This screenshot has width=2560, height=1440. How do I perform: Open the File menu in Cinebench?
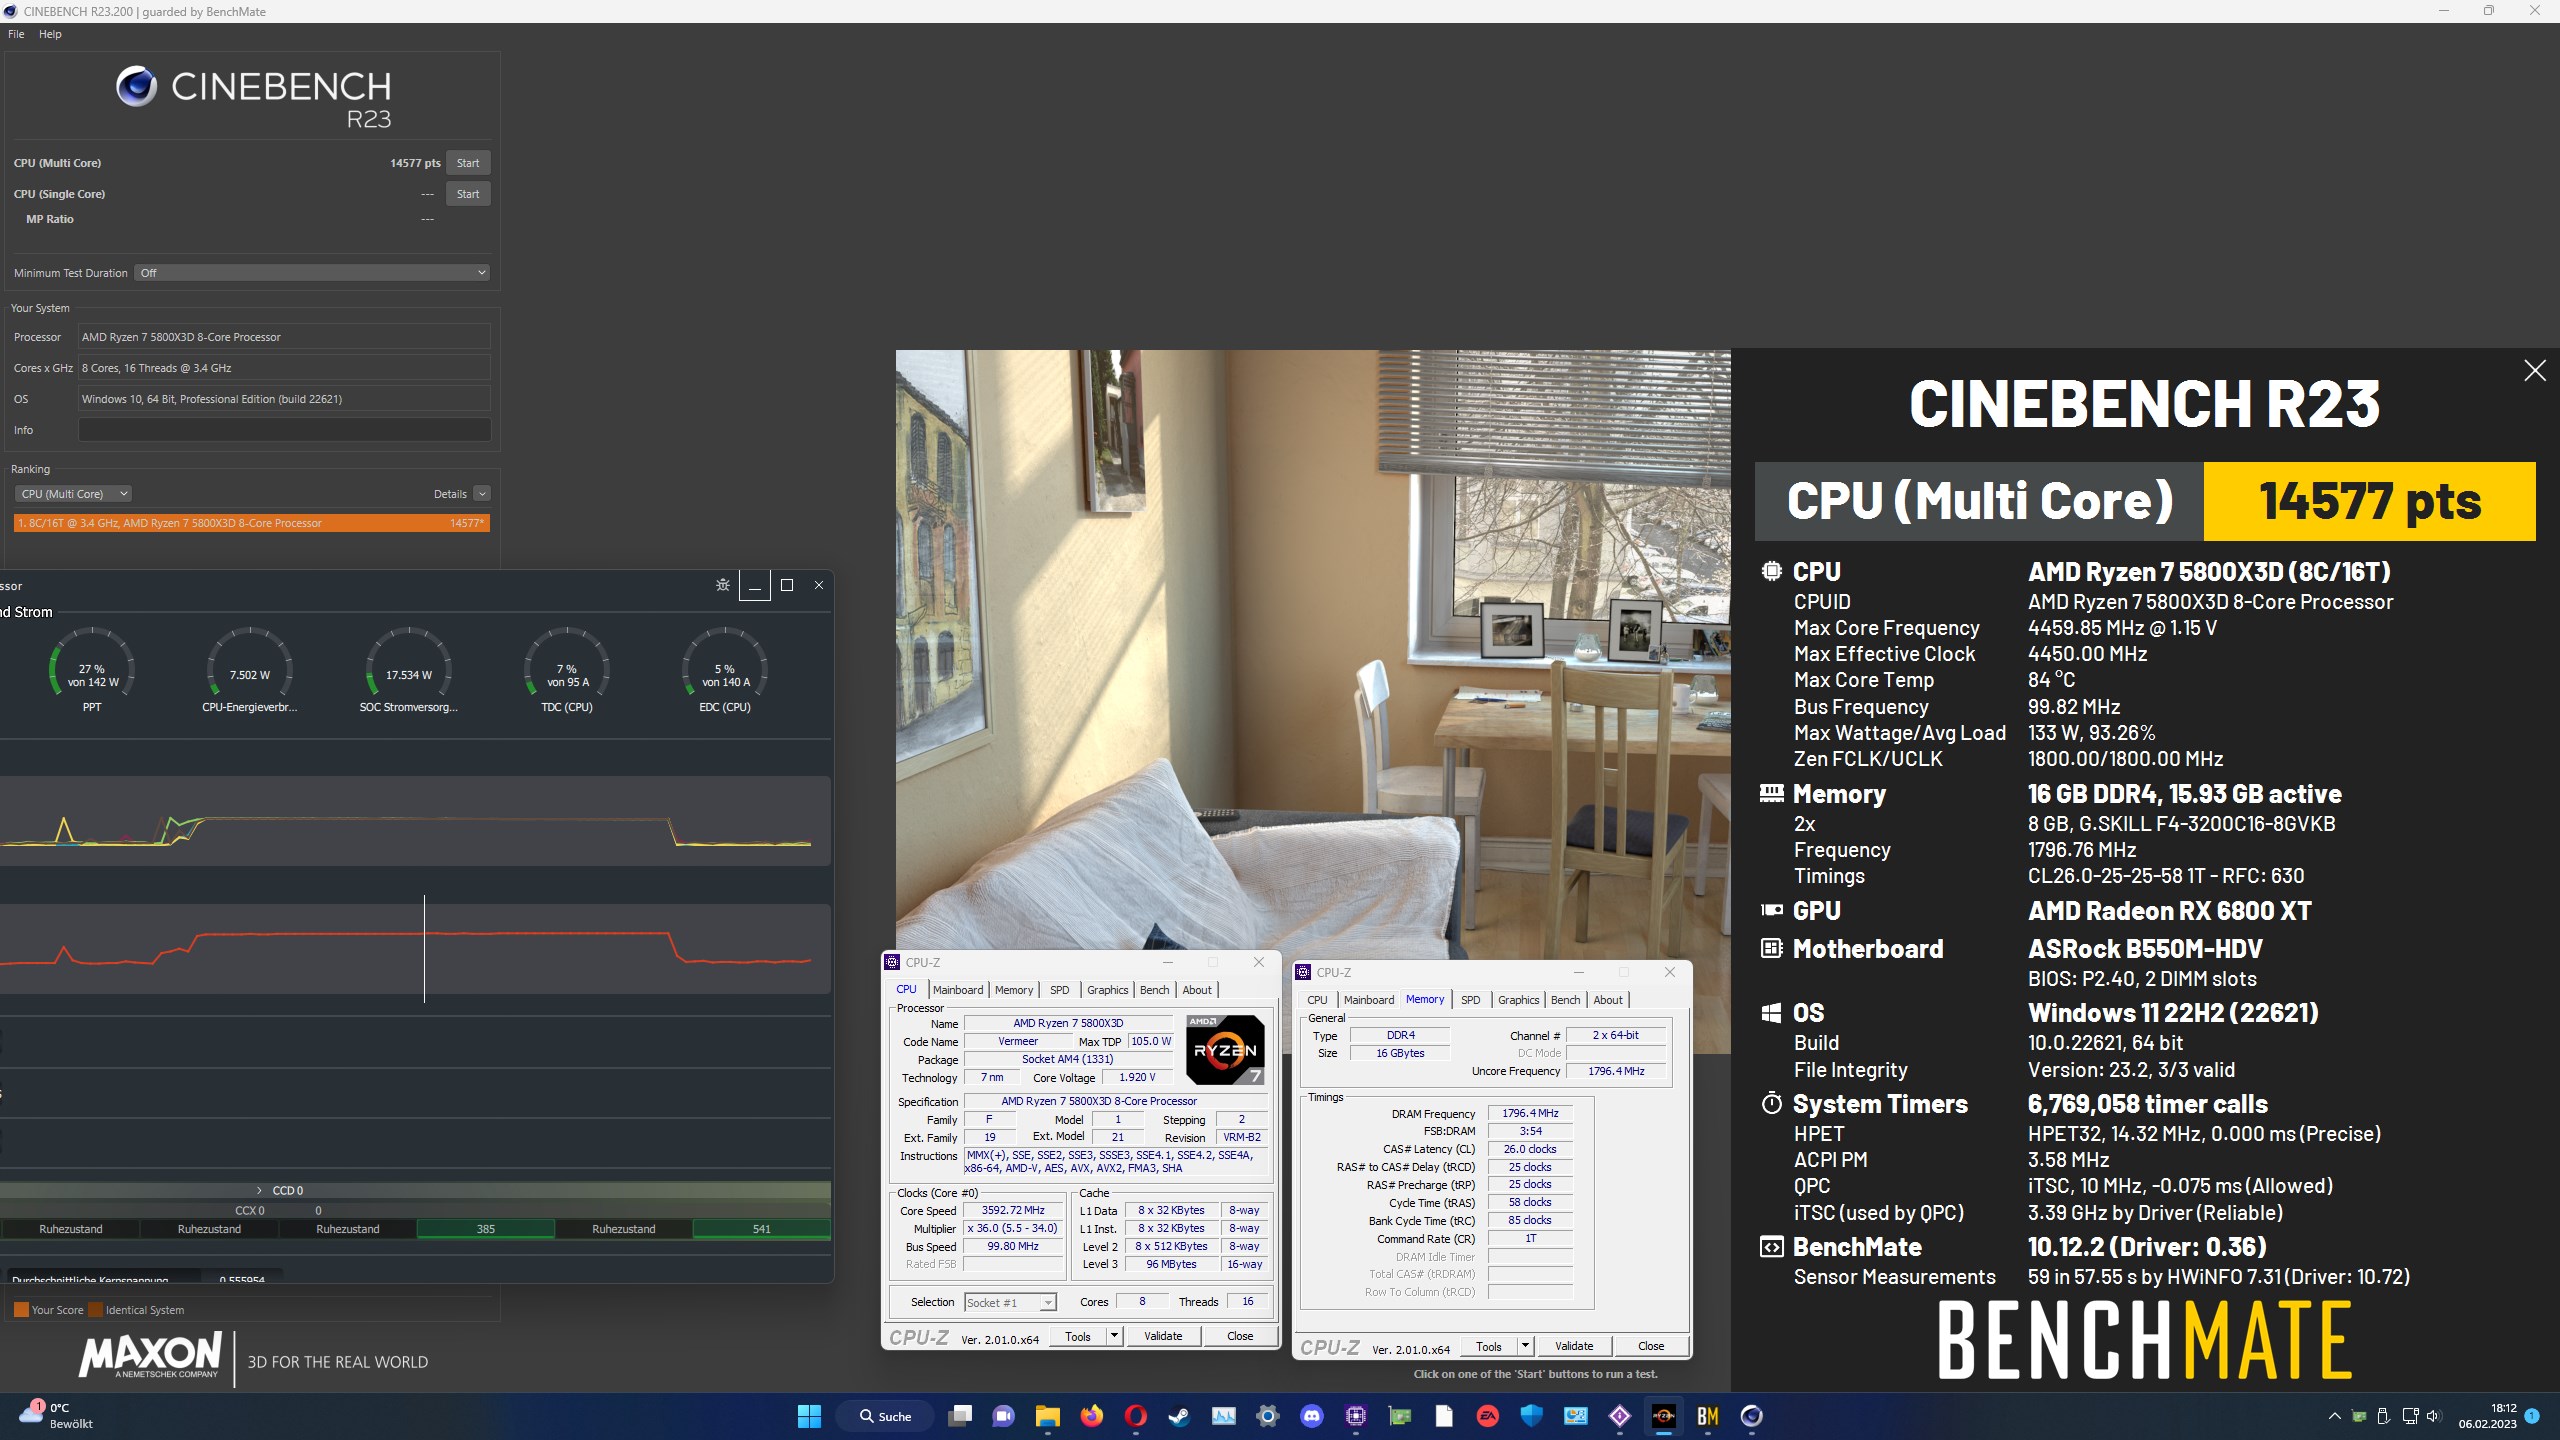point(16,34)
